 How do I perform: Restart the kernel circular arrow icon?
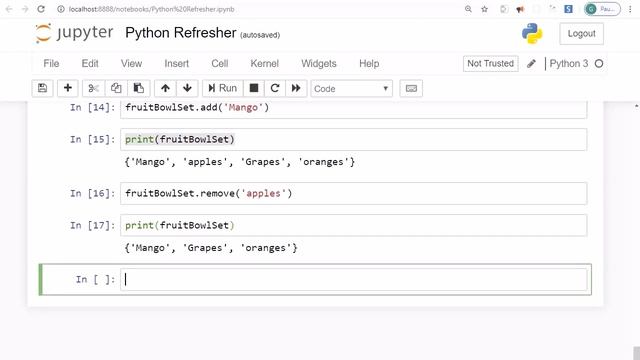pos(275,88)
